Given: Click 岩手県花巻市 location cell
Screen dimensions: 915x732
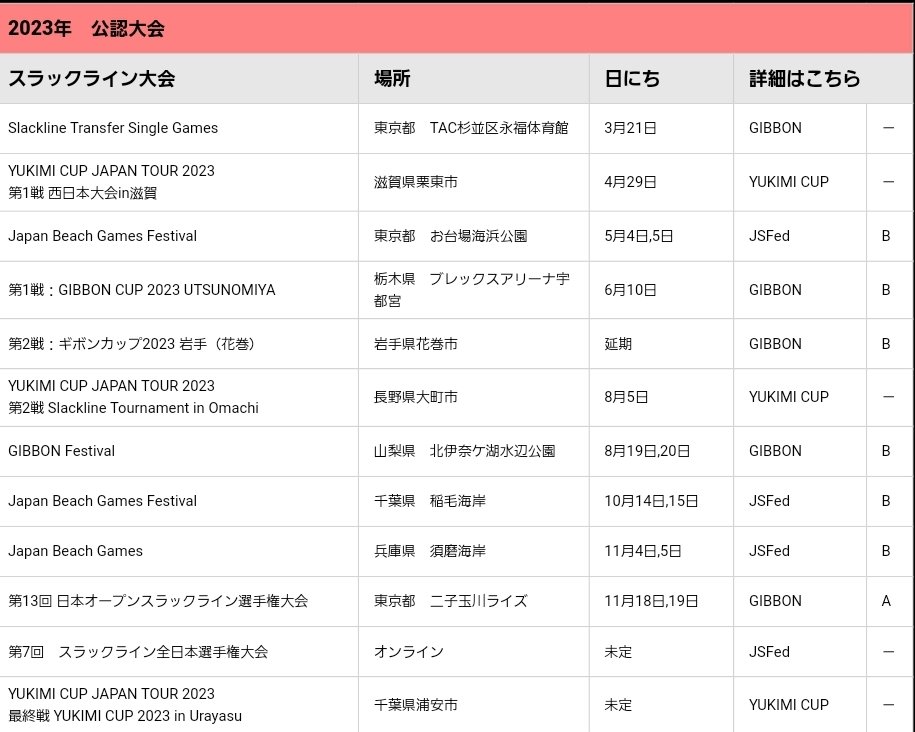Looking at the screenshot, I should 415,344.
